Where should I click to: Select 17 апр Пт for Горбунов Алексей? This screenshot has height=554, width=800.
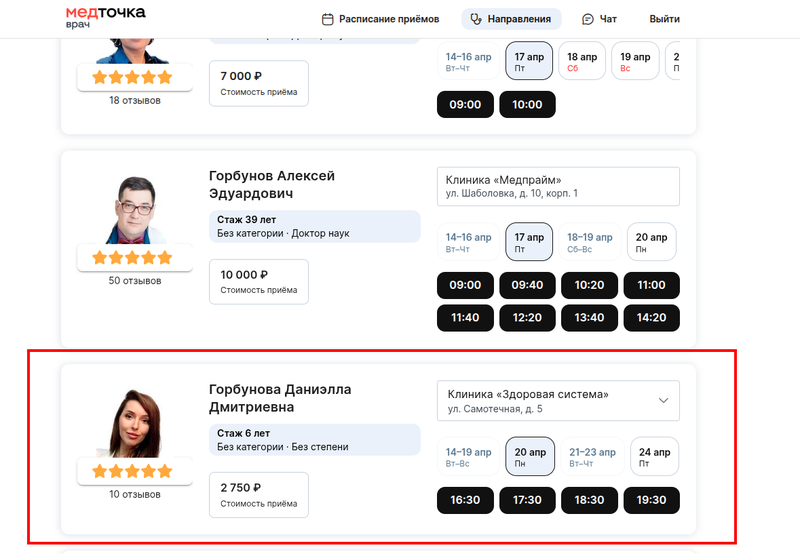coord(529,242)
